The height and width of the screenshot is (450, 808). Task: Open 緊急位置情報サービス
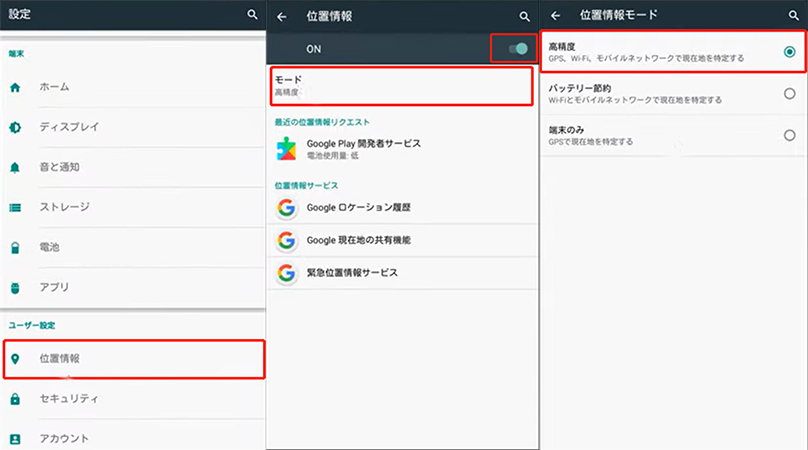[402, 273]
